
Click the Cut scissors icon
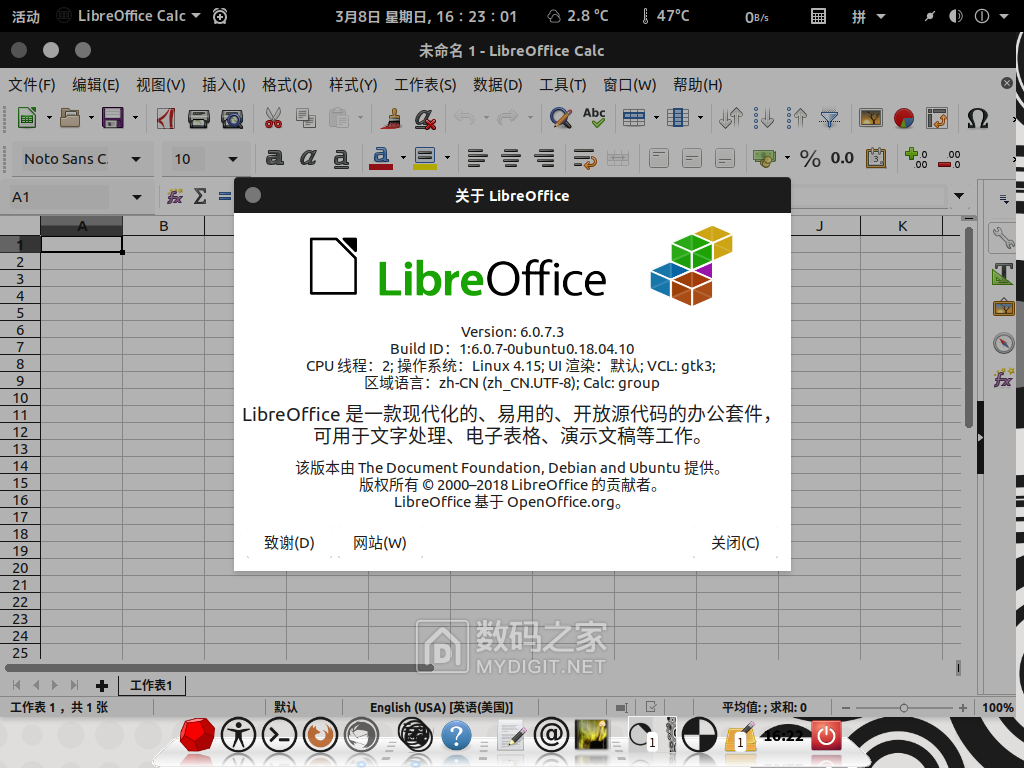tap(273, 118)
